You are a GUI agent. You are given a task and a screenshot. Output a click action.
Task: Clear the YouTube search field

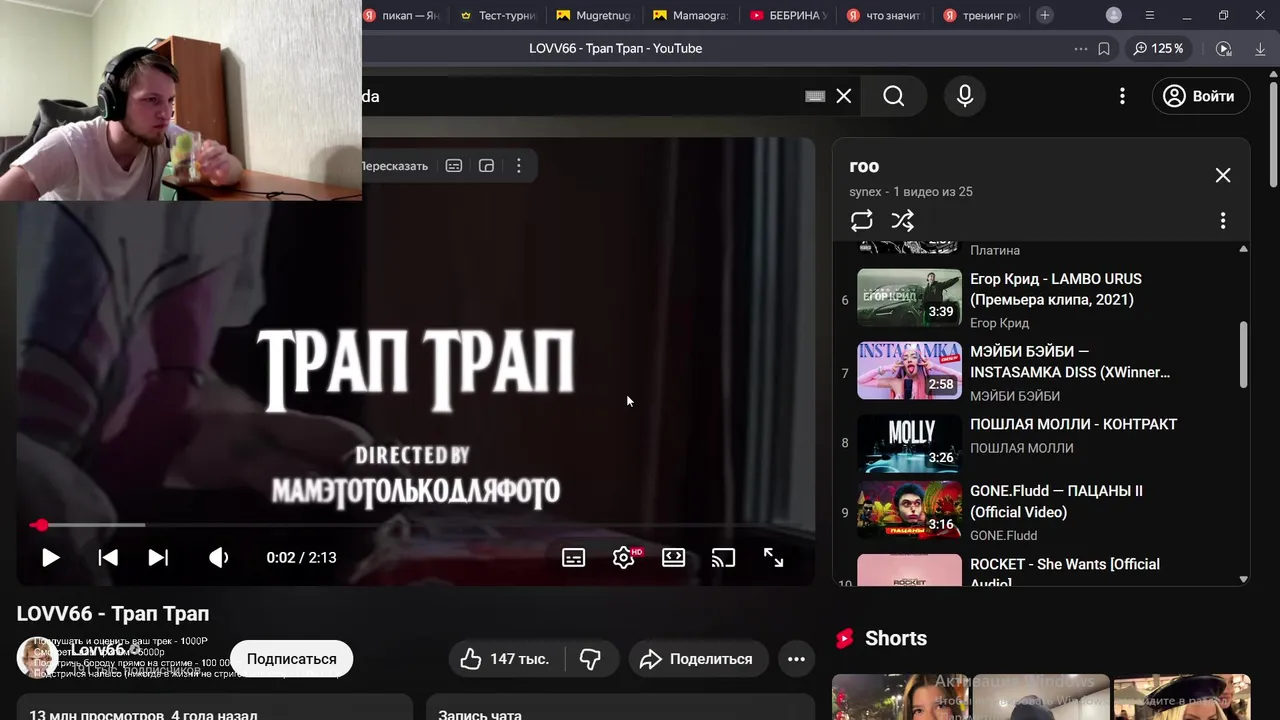pyautogui.click(x=844, y=96)
